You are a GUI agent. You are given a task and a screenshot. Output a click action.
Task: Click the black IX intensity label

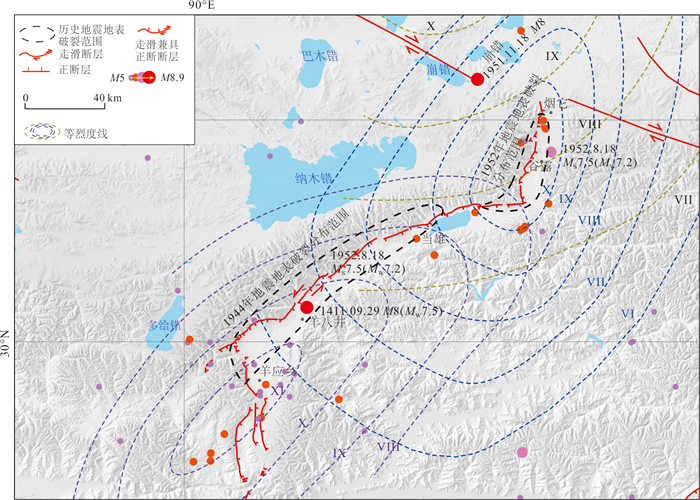click(552, 56)
